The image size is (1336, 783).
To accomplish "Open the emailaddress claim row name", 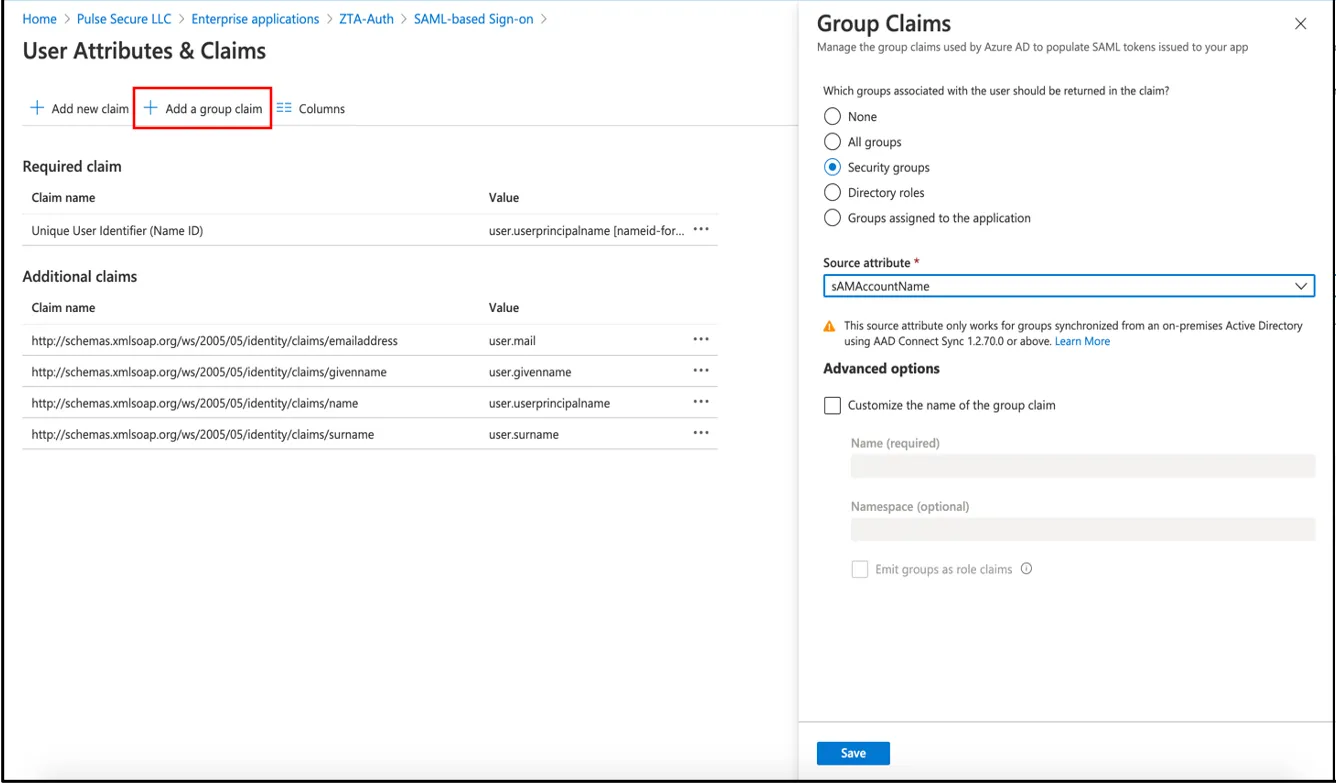I will click(215, 341).
